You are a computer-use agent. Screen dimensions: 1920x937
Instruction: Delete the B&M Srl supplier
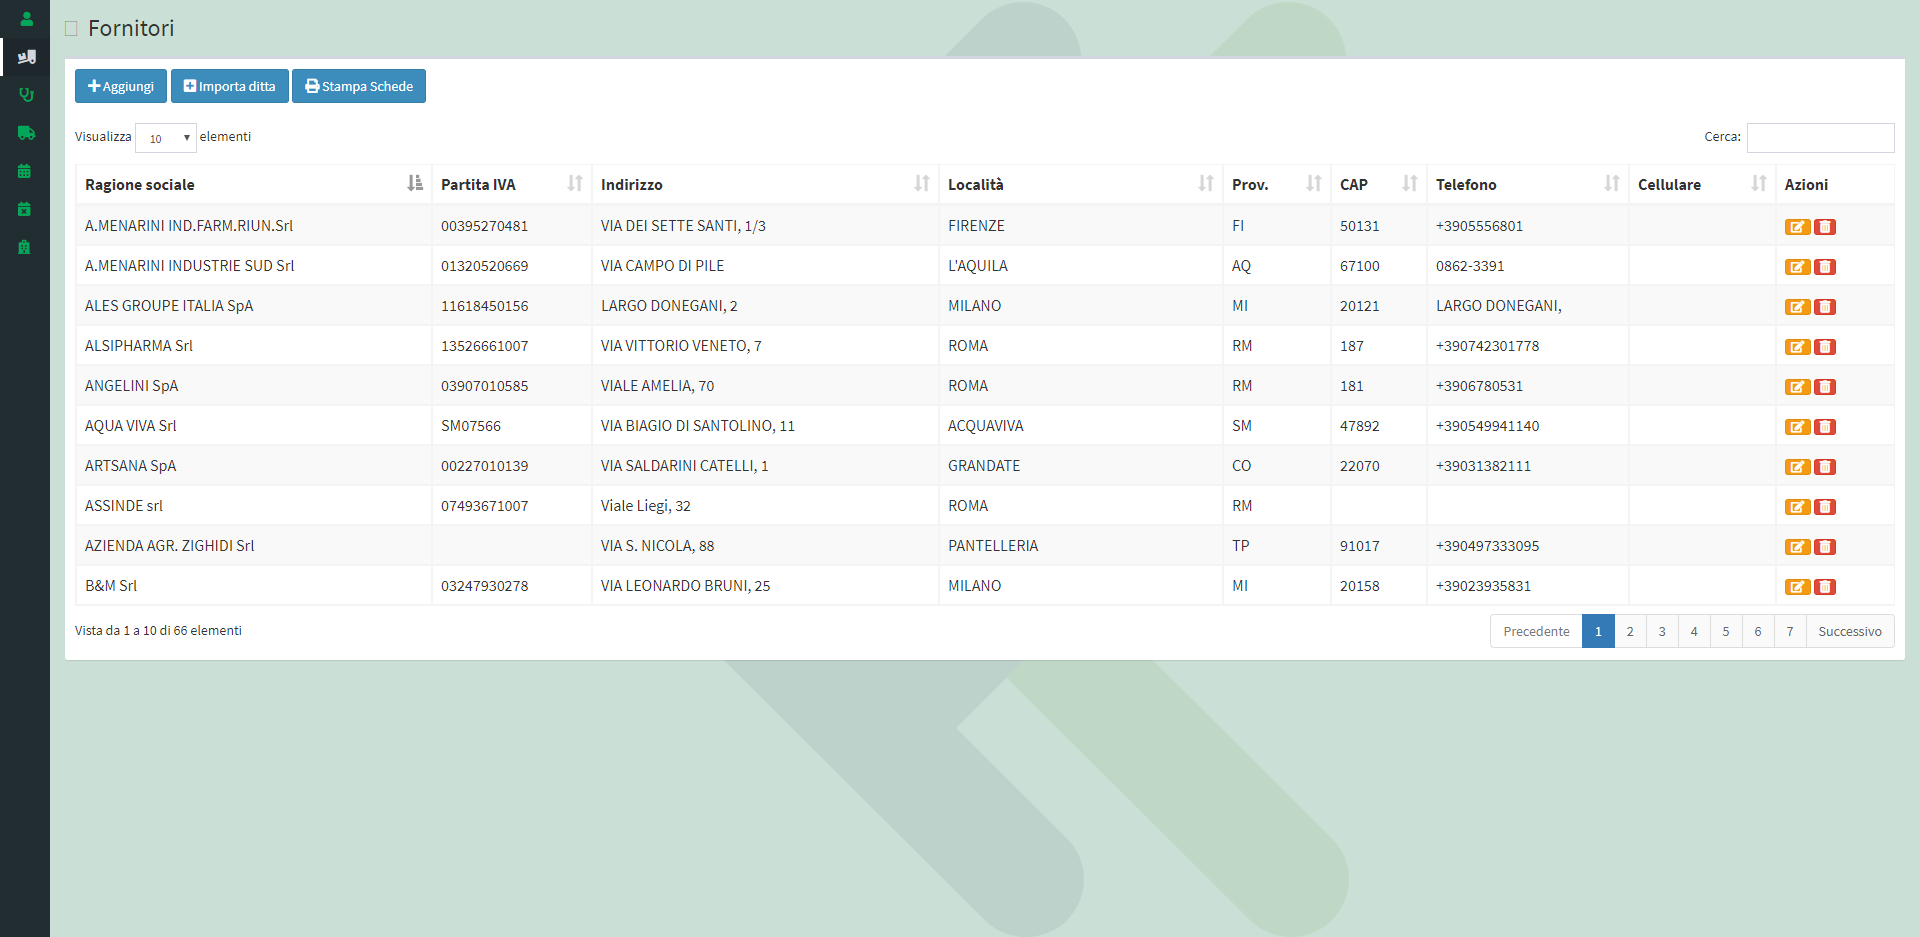pyautogui.click(x=1825, y=587)
